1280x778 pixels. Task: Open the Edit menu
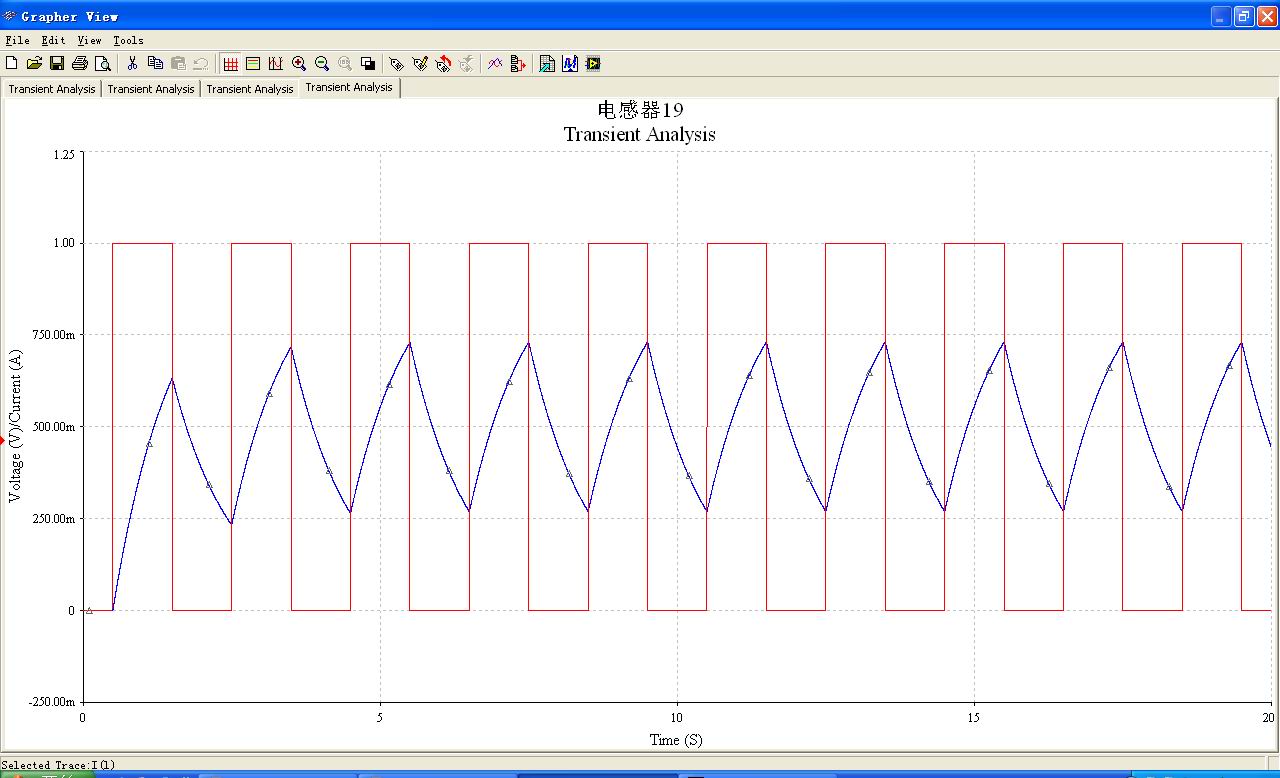pos(53,40)
